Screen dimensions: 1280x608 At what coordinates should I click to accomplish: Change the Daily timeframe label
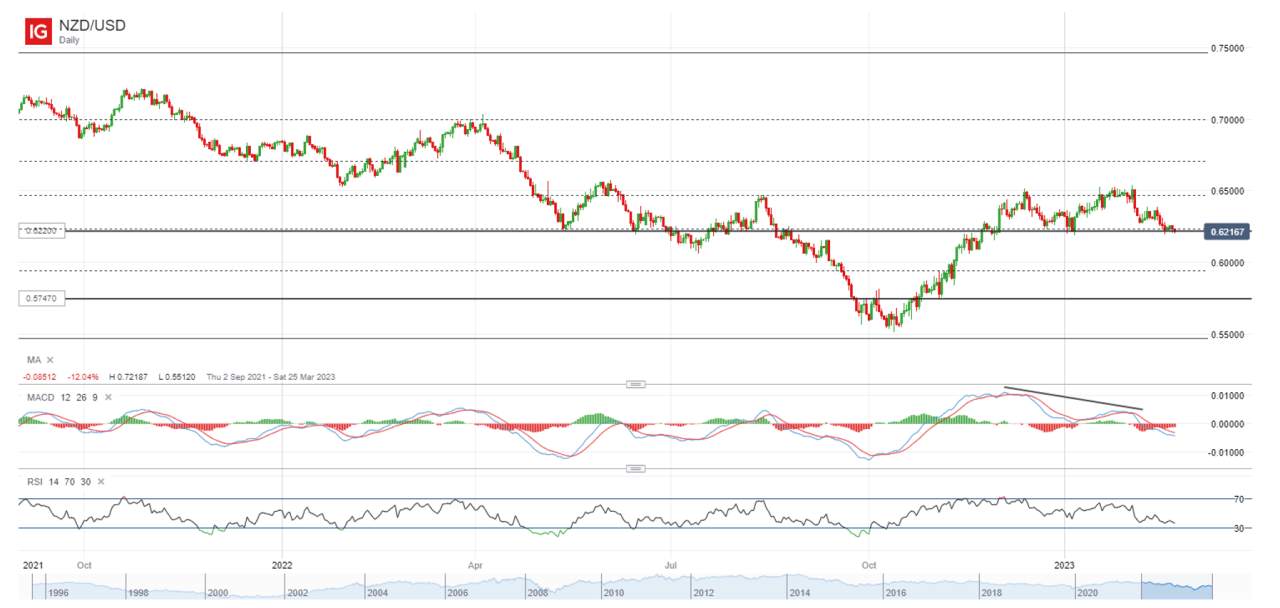69,41
